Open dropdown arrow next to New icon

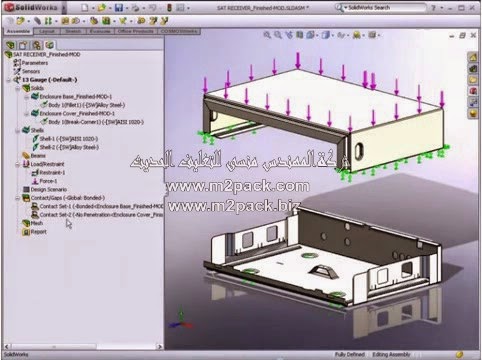click(93, 8)
